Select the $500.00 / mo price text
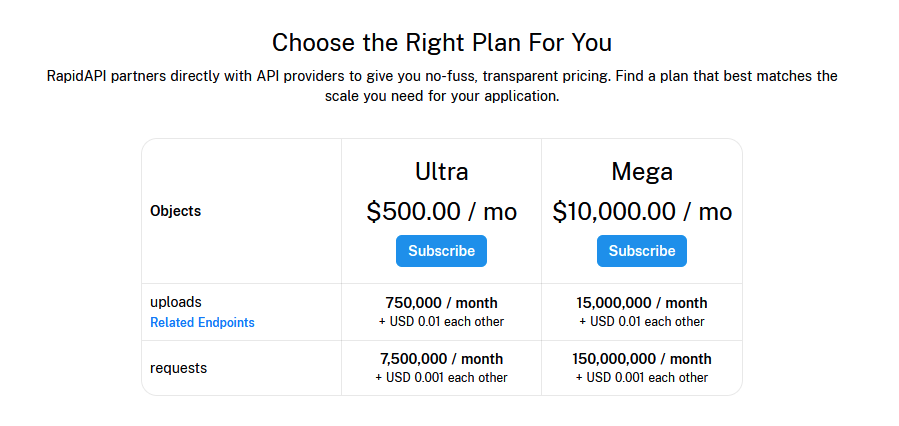899x426 pixels. pos(441,212)
